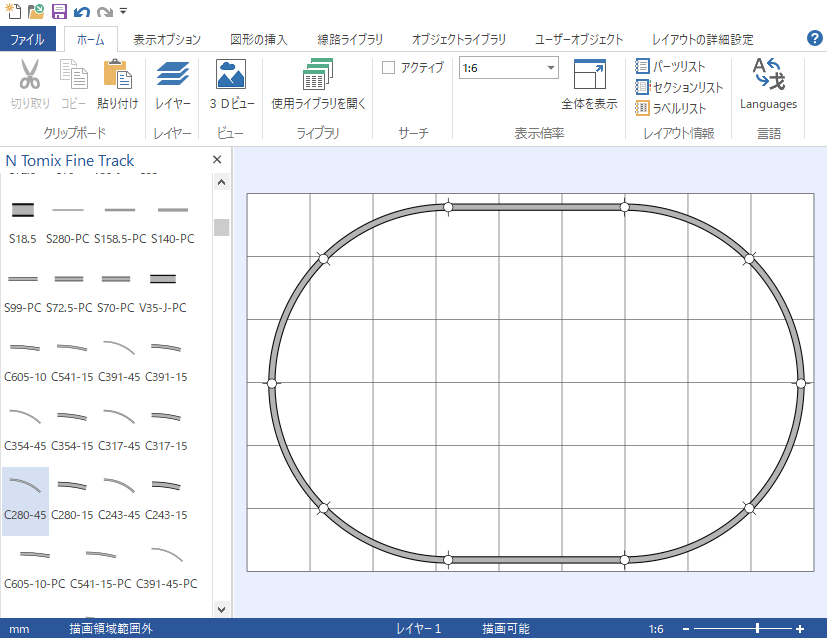Save the layout with the floppy icon
Image resolution: width=827 pixels, height=638 pixels.
point(59,11)
